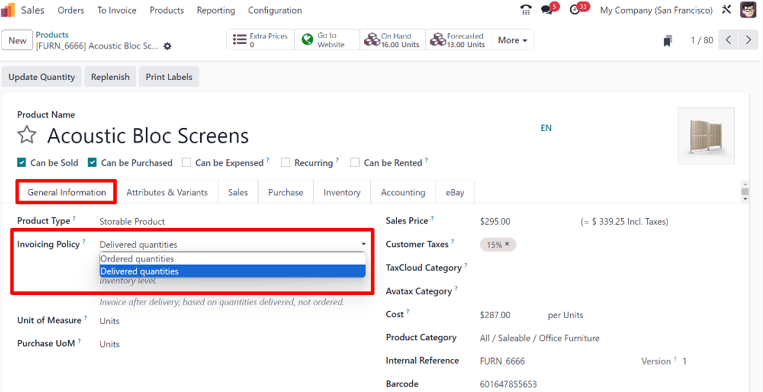The image size is (763, 392).
Task: Go to next record arrow
Action: tap(748, 40)
